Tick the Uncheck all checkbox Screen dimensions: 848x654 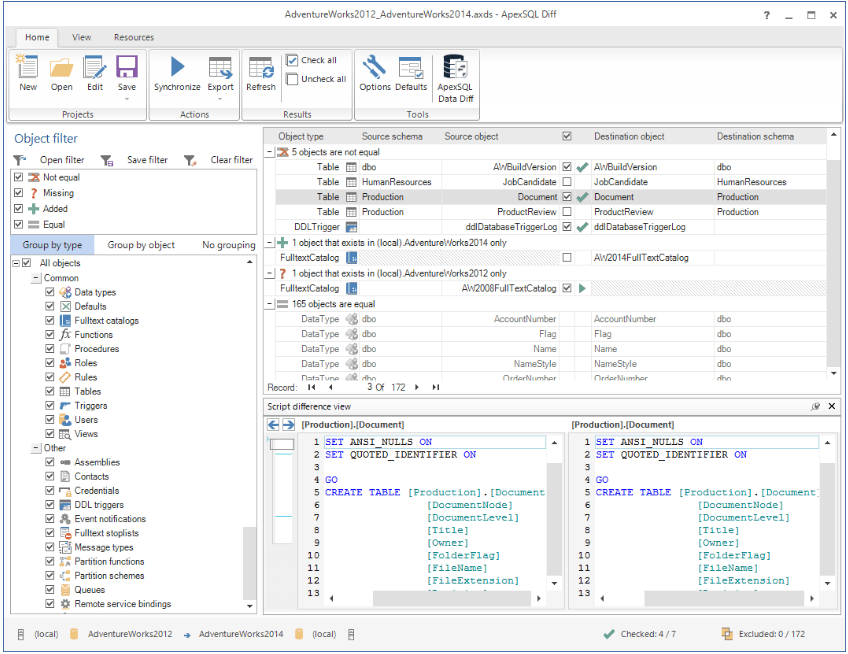(x=292, y=79)
